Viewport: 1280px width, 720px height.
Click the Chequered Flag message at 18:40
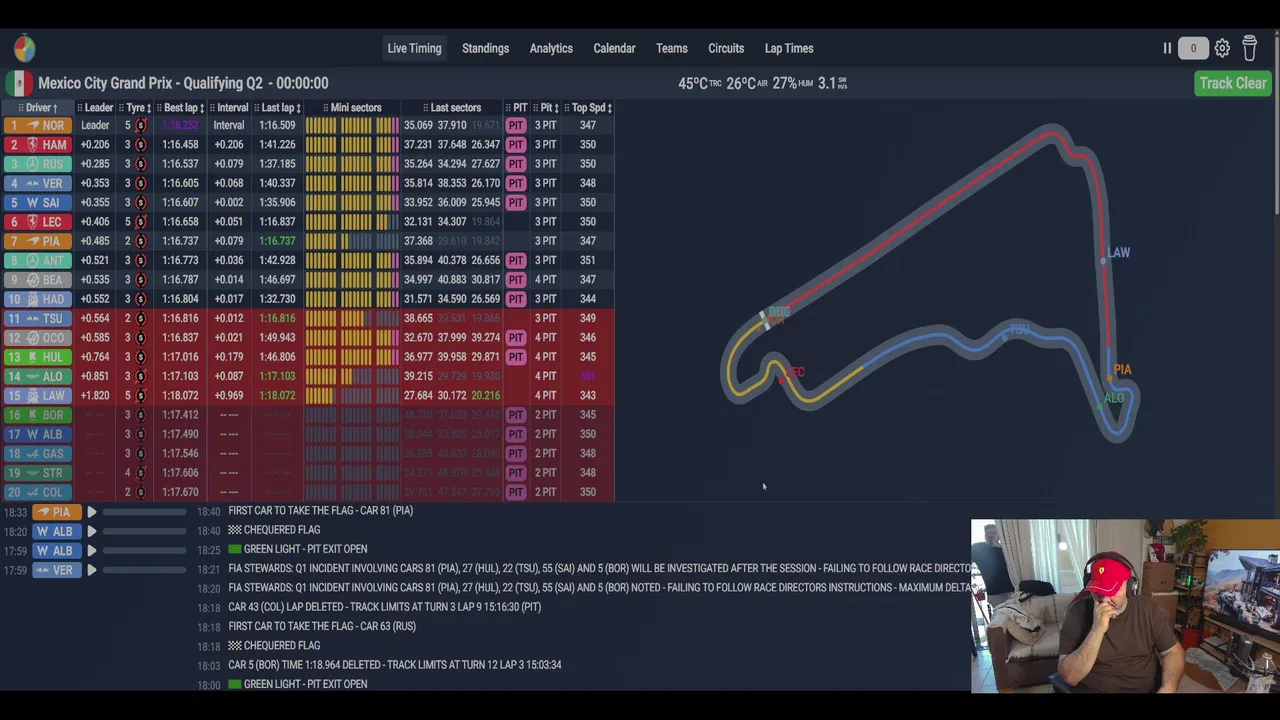pyautogui.click(x=274, y=530)
